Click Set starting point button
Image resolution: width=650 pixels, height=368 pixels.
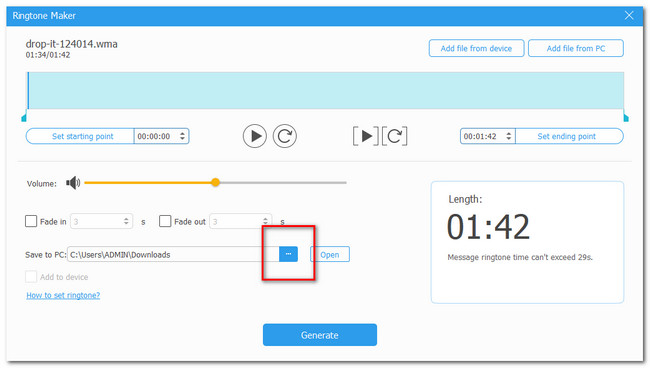pos(80,136)
